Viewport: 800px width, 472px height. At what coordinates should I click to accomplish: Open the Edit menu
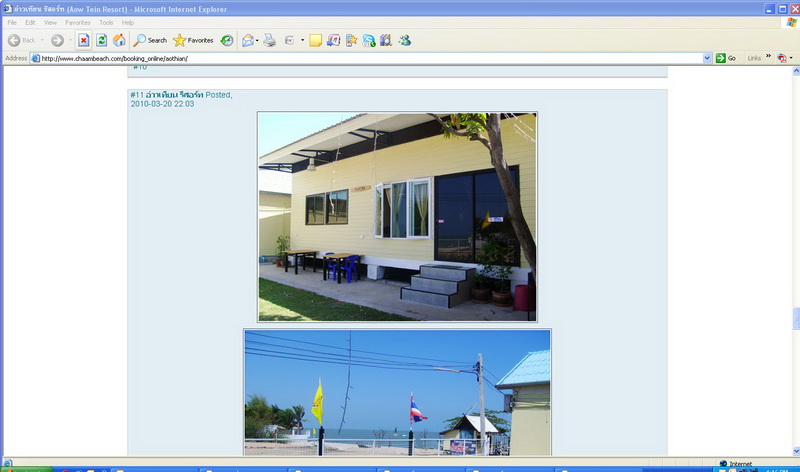coord(30,22)
